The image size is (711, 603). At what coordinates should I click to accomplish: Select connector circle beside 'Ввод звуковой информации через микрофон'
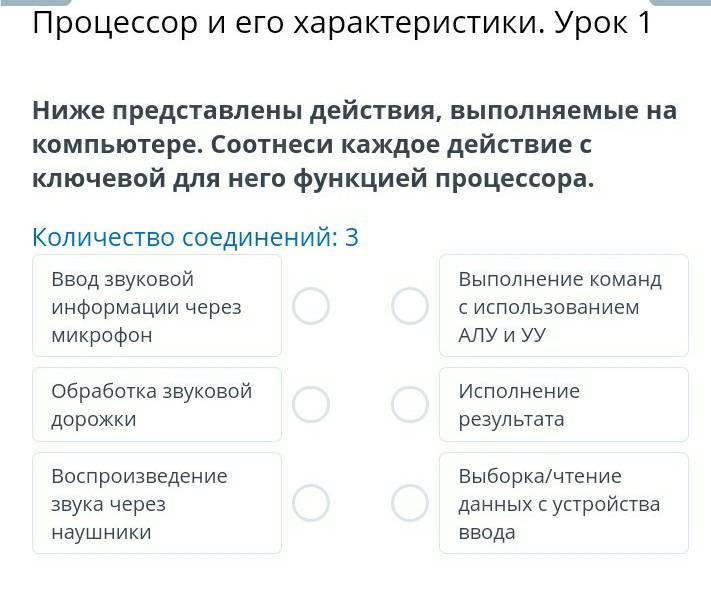pyautogui.click(x=311, y=306)
